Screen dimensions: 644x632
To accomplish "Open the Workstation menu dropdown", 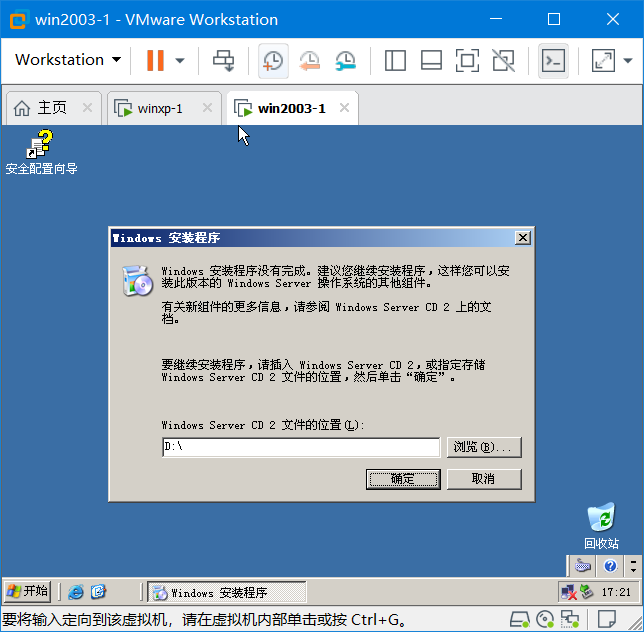I will click(68, 60).
